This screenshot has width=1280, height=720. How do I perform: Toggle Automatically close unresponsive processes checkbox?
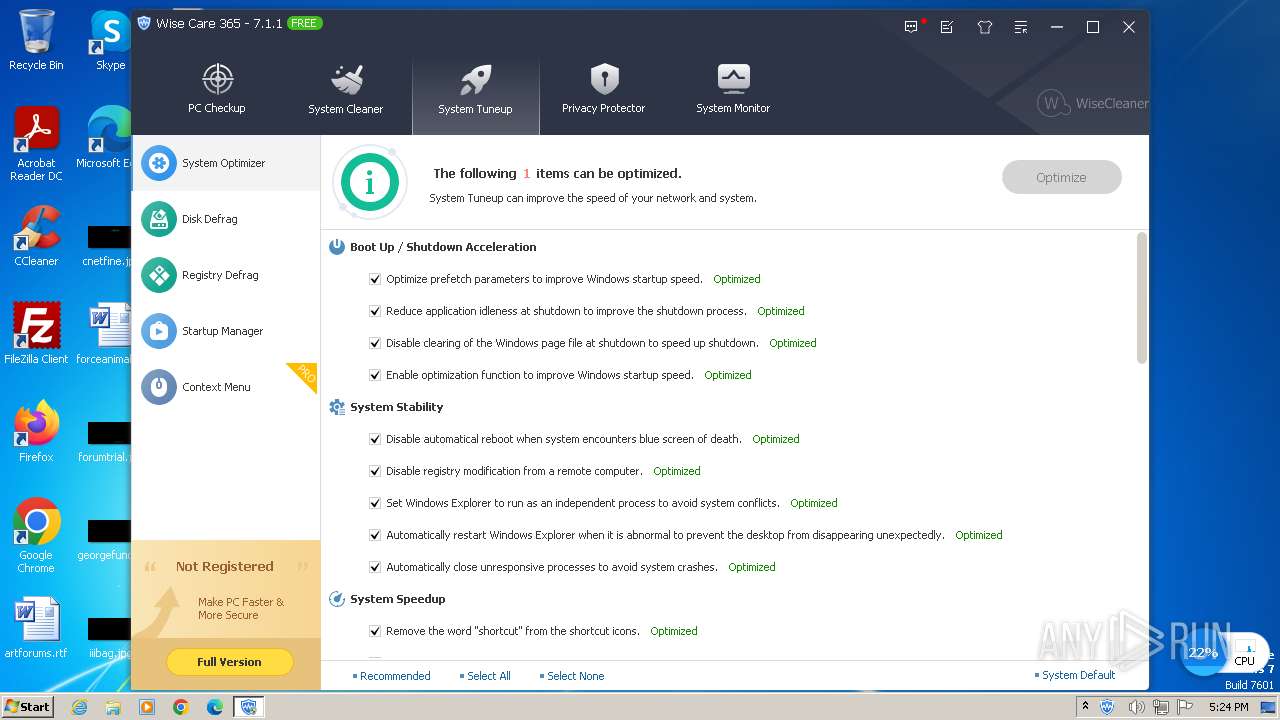tap(375, 567)
